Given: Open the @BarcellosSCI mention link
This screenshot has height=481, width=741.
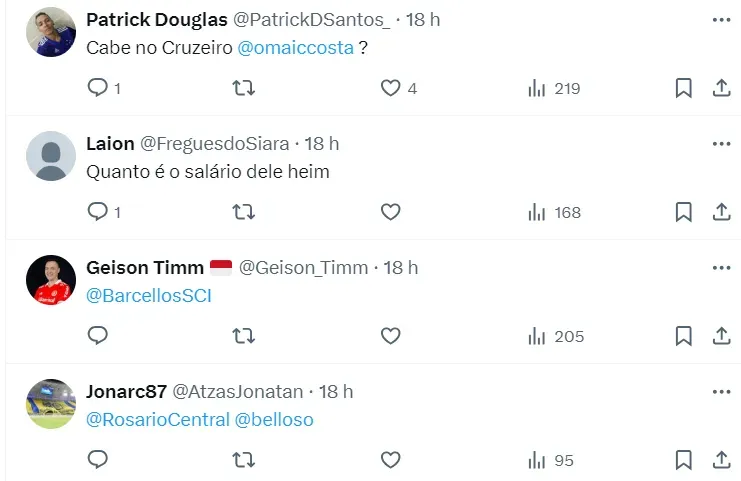Looking at the screenshot, I should coord(149,296).
